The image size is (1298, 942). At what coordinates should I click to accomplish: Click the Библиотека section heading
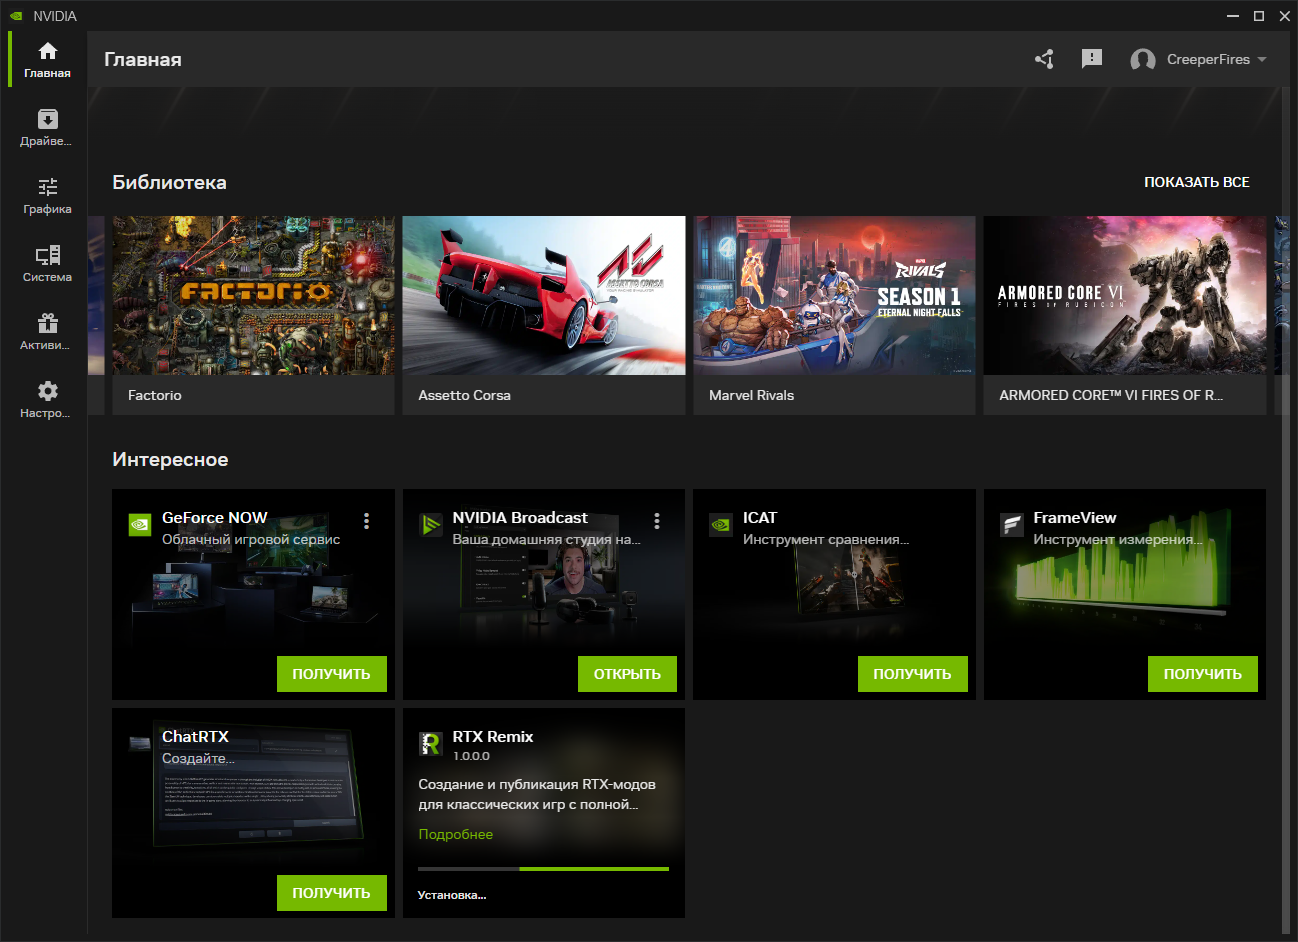coord(170,182)
